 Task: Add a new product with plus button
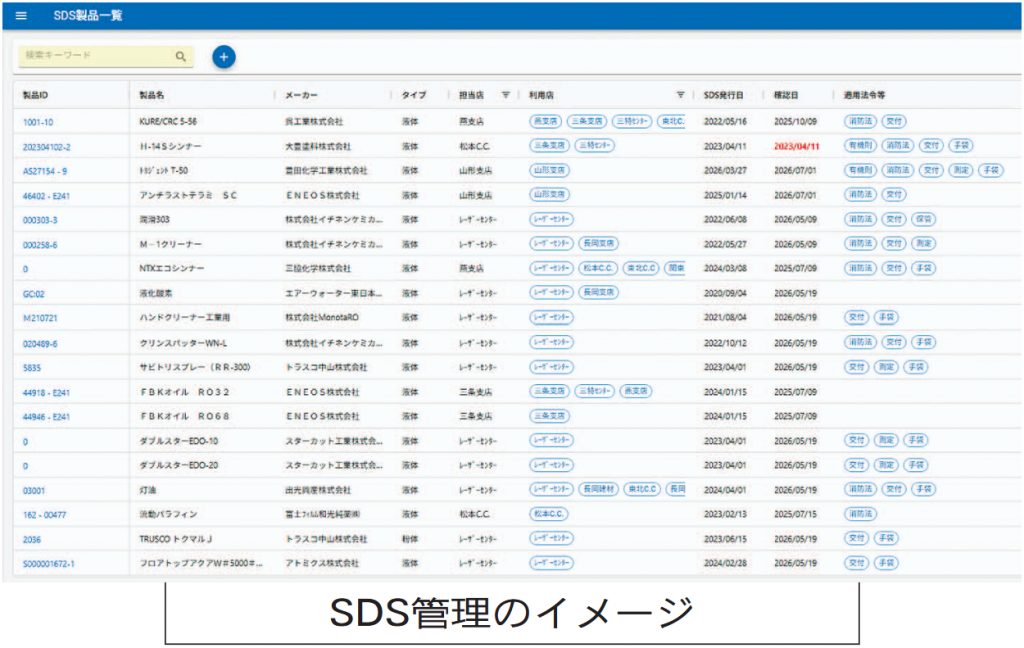(223, 57)
